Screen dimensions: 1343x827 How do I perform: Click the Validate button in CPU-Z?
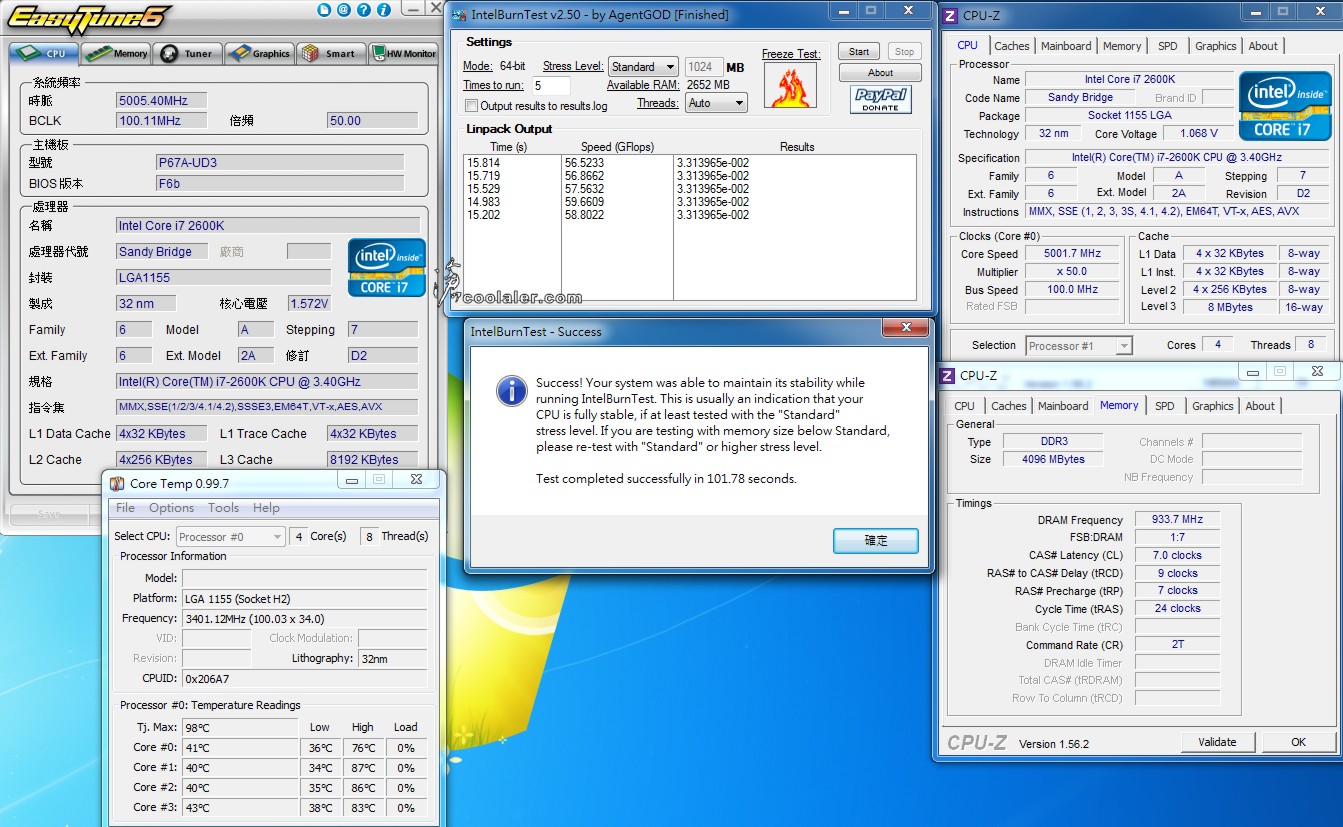point(1216,742)
